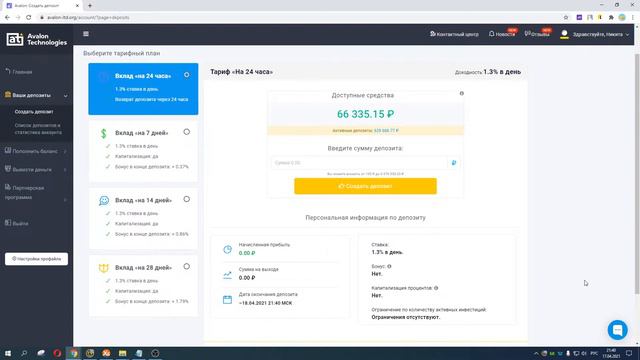Click the info icon in available funds card
Screen dimensions: 640x360
[x=462, y=93]
